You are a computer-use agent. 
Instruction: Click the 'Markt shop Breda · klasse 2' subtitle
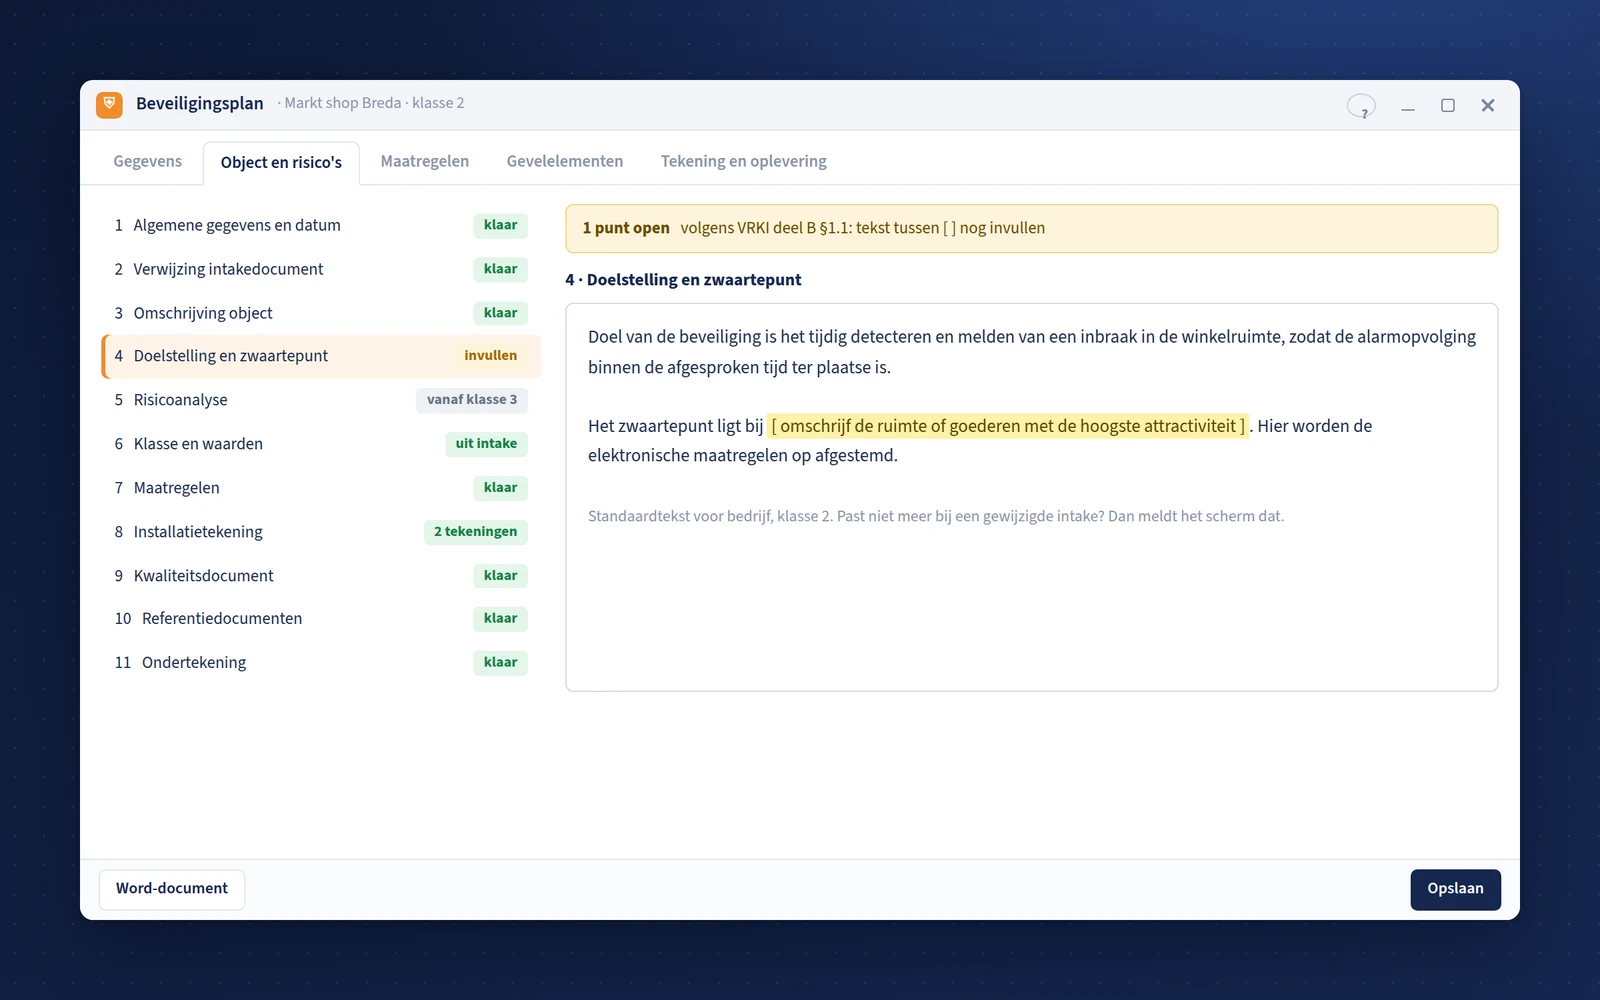[374, 104]
